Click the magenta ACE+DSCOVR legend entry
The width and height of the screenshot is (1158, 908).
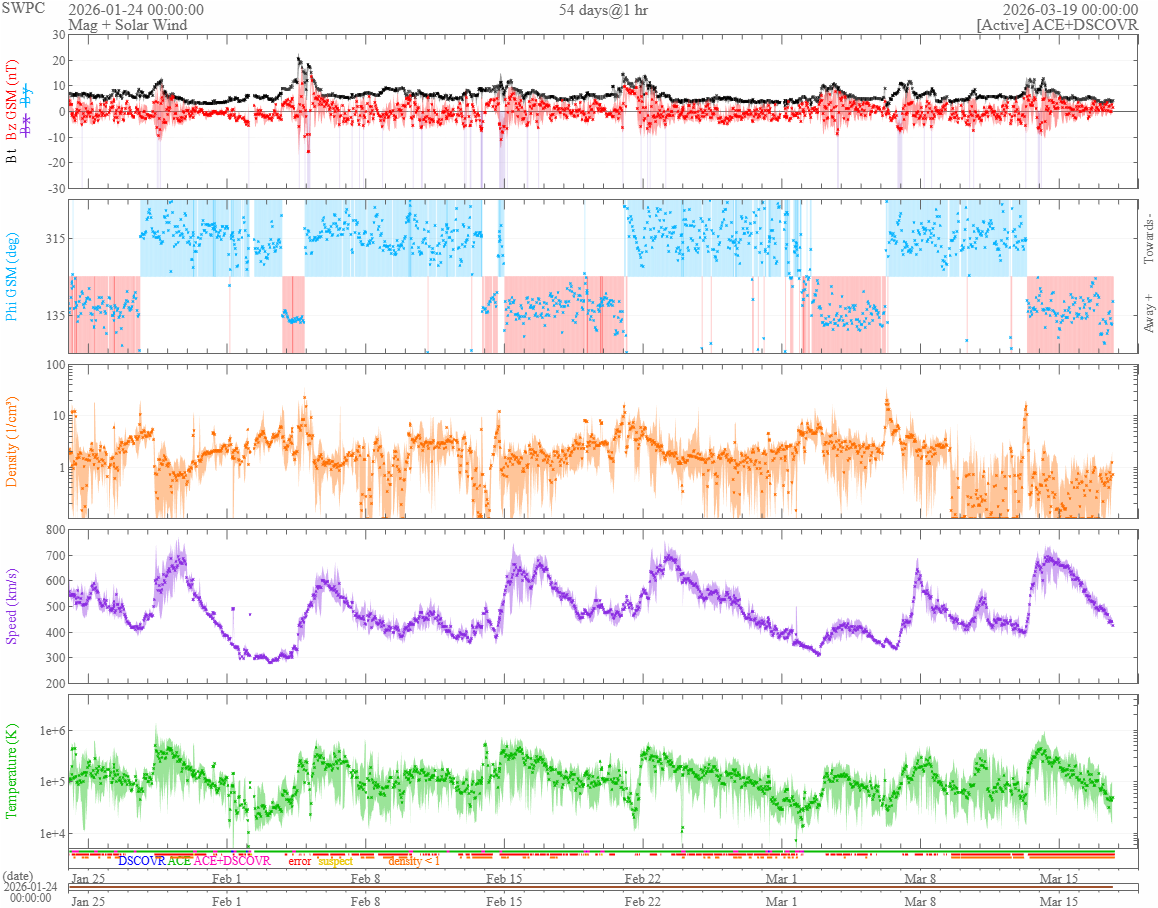[232, 861]
